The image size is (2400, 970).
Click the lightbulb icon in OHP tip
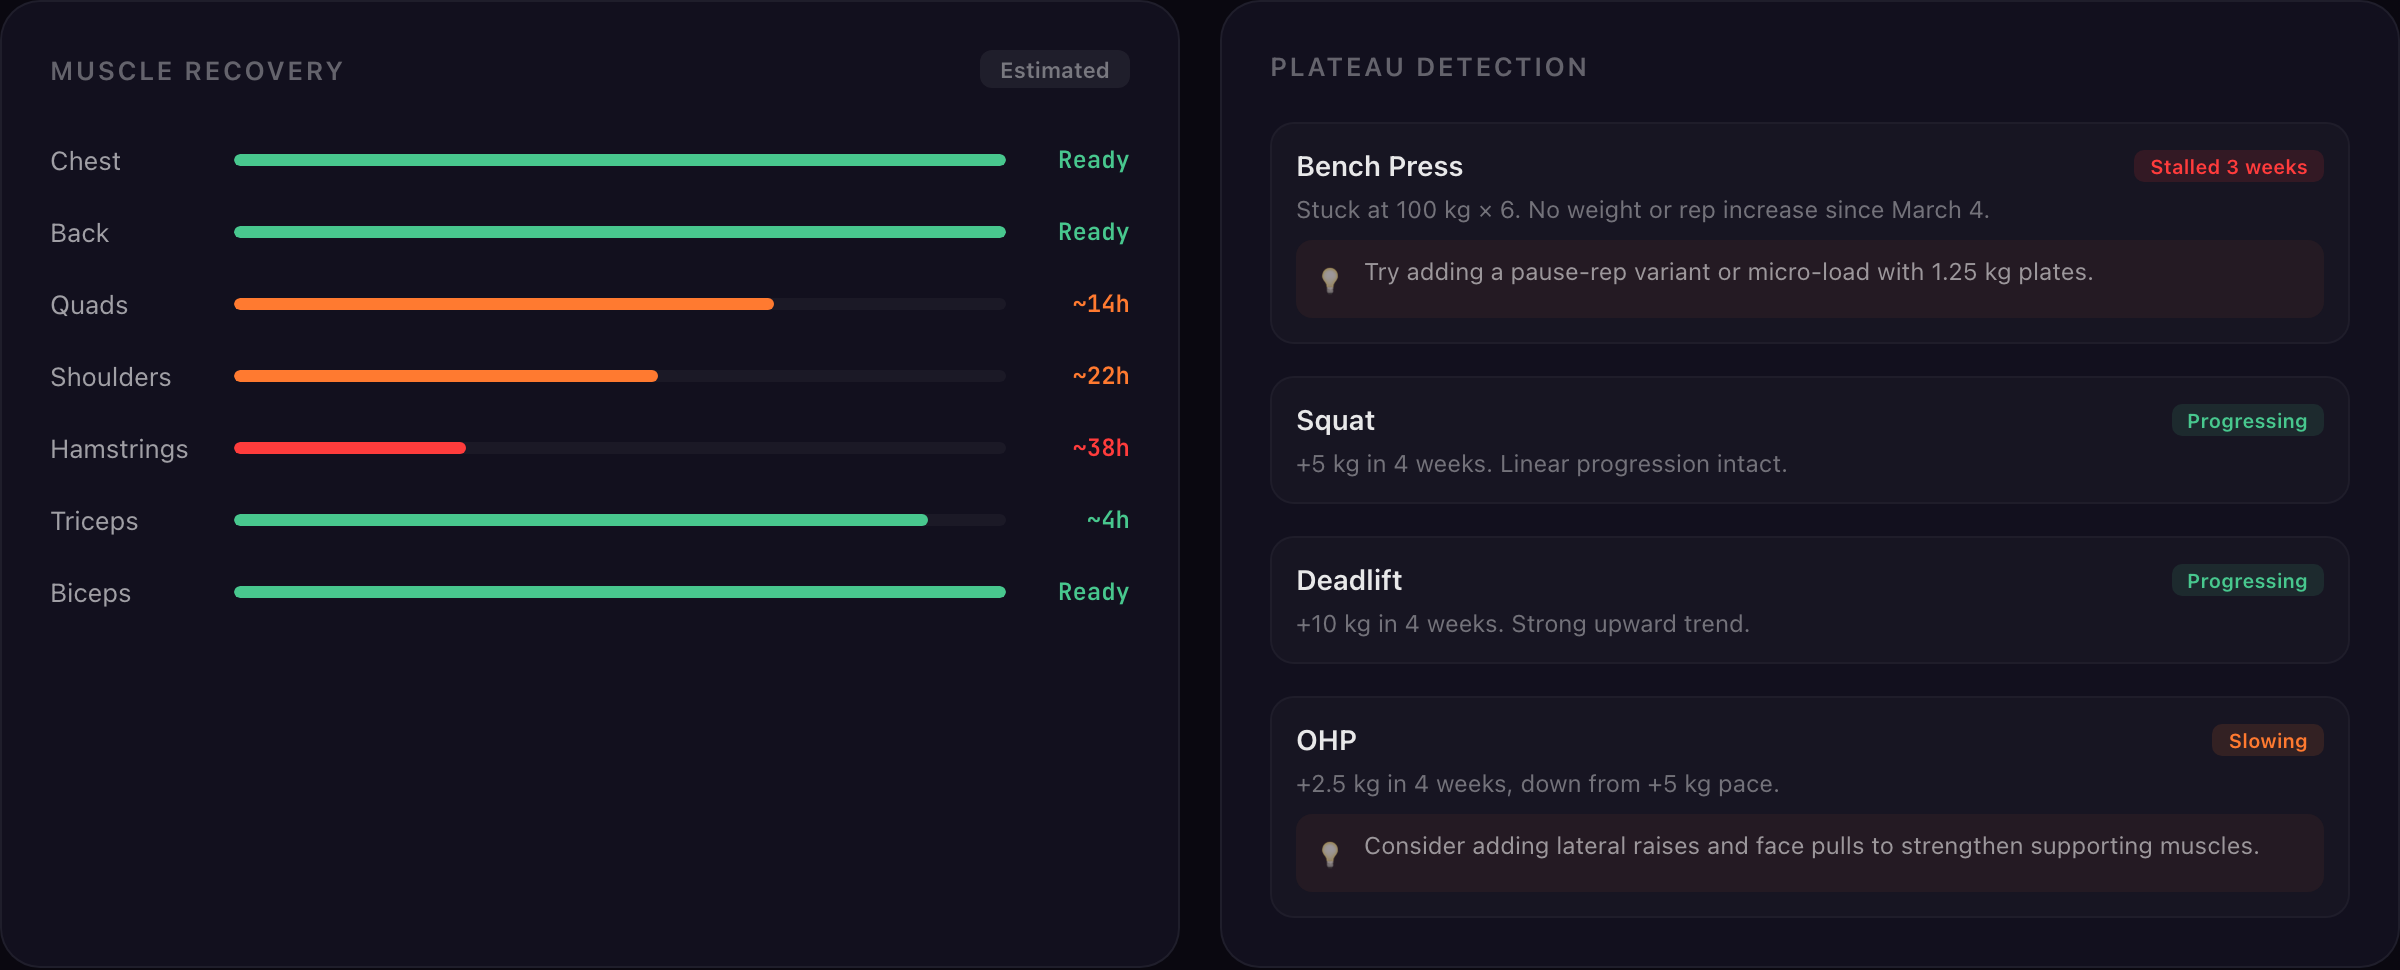[1329, 853]
